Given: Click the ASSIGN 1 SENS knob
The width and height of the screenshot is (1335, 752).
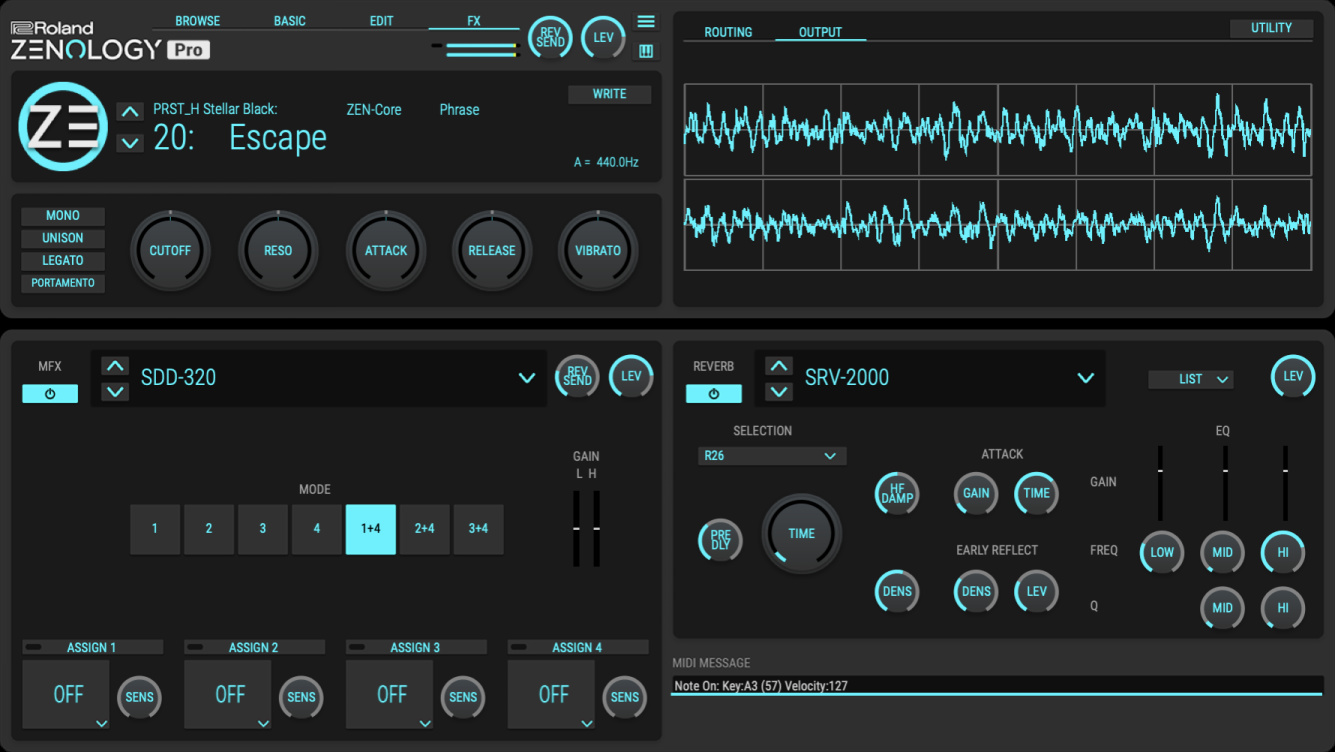Looking at the screenshot, I should pos(140,697).
